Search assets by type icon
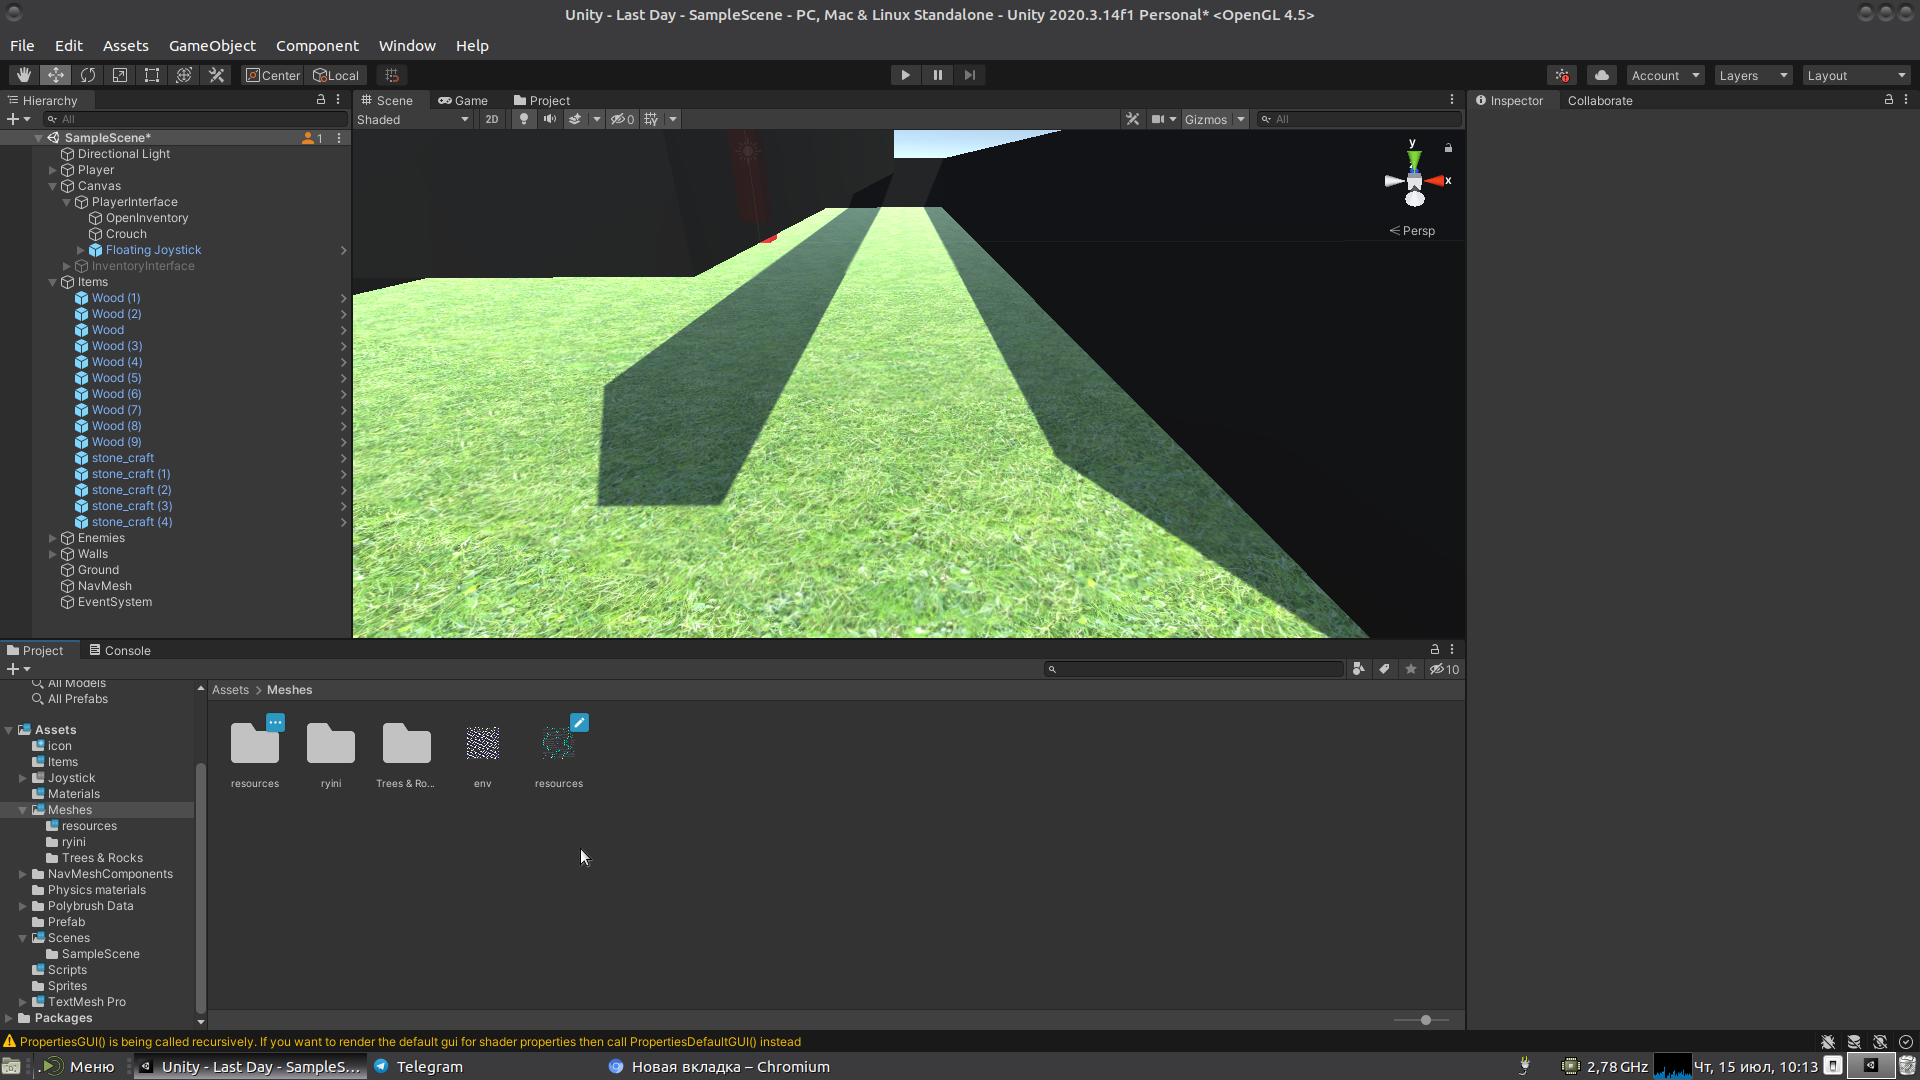The height and width of the screenshot is (1080, 1920). 1358,669
